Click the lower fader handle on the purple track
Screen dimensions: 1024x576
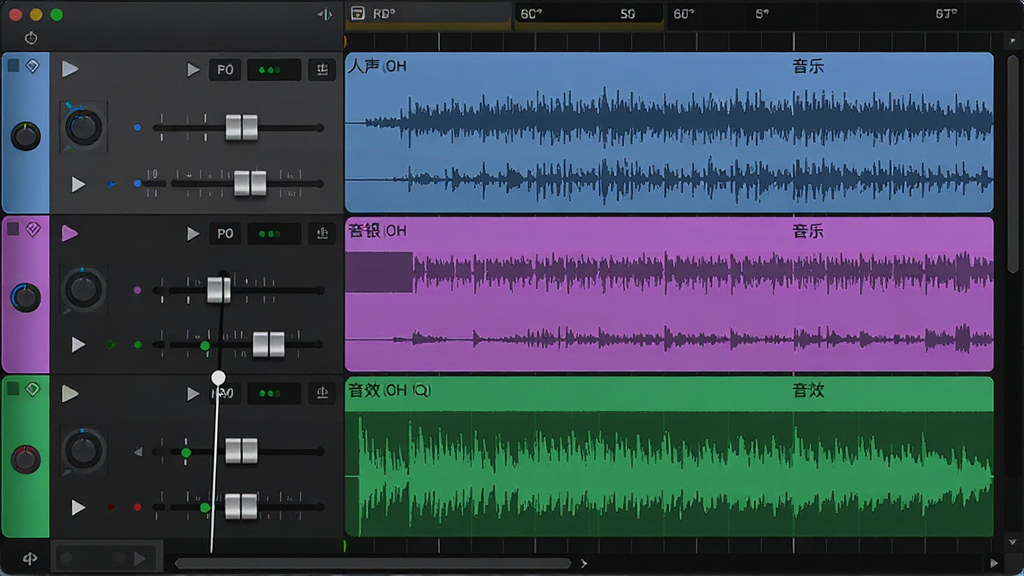(x=268, y=344)
